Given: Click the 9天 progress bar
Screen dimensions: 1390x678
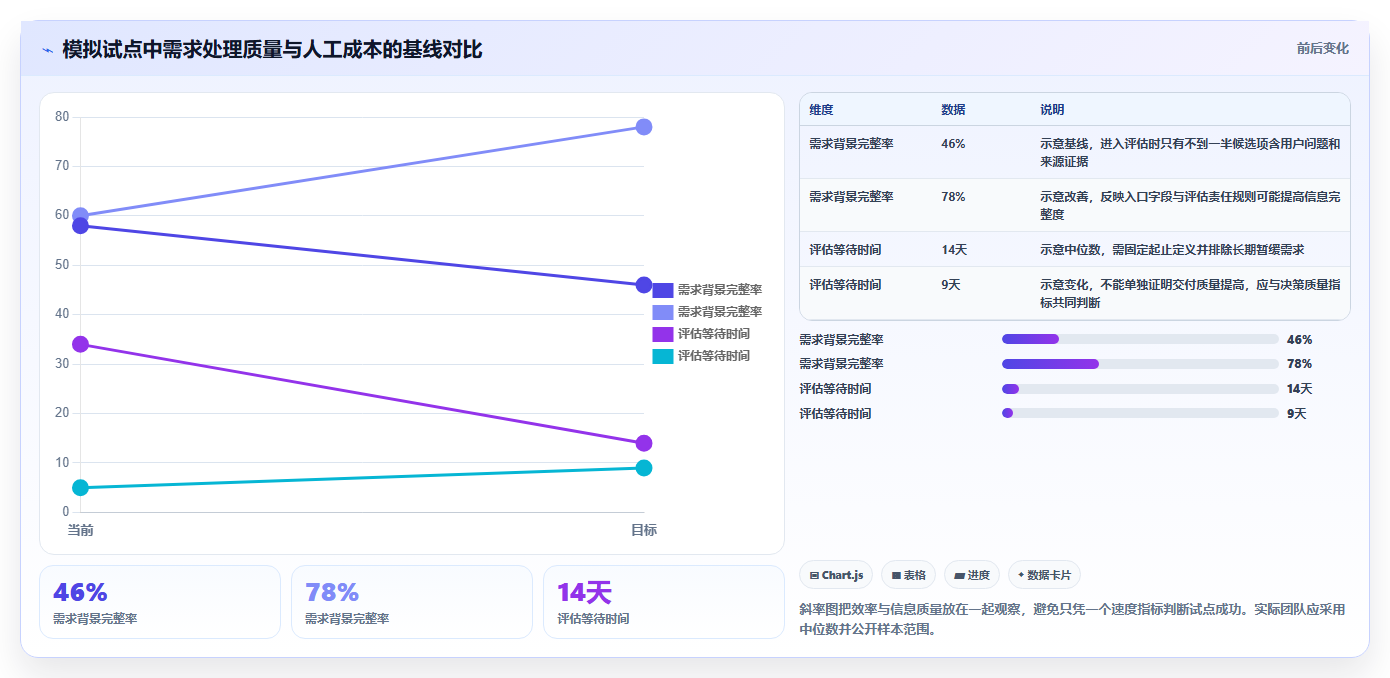Looking at the screenshot, I should point(1140,413).
